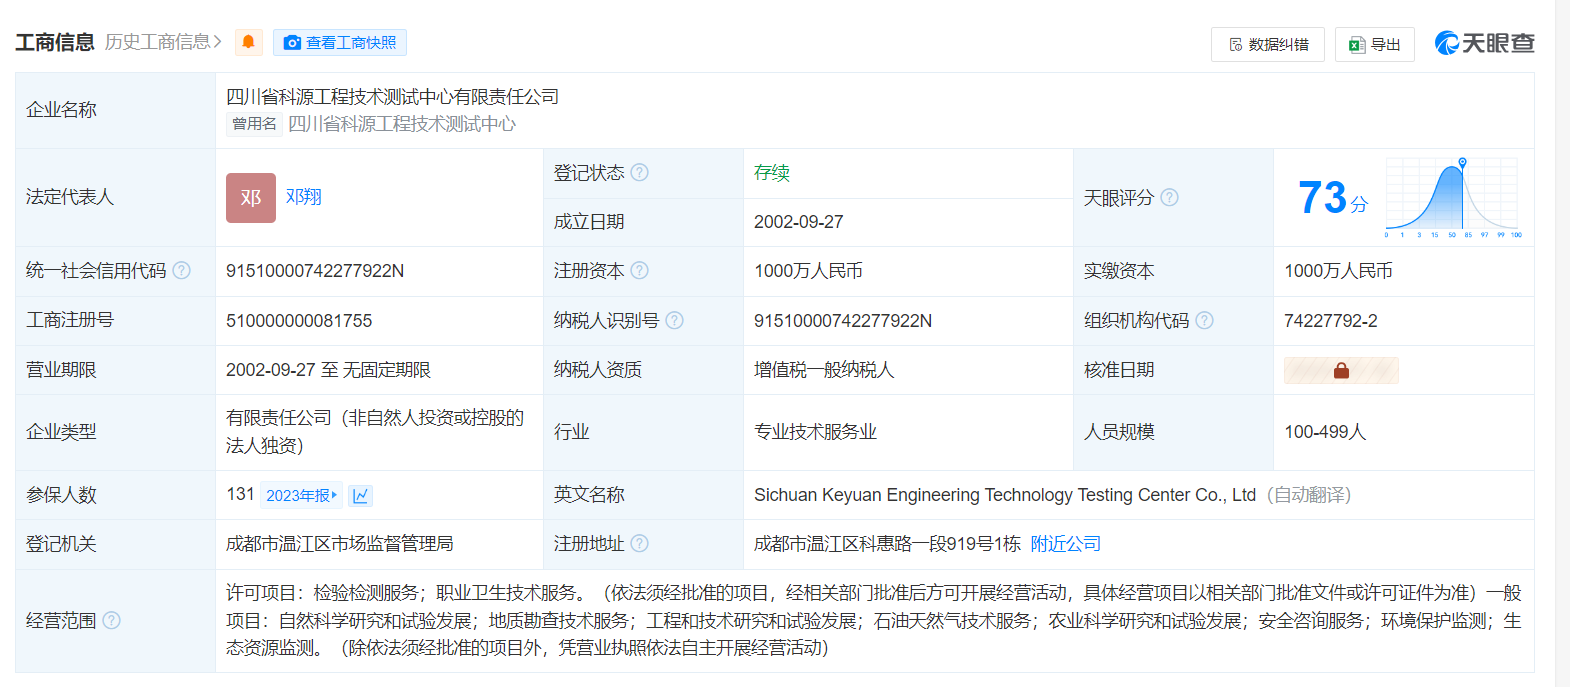Click the orange bell alert icon
This screenshot has width=1570, height=687.
pyautogui.click(x=249, y=42)
